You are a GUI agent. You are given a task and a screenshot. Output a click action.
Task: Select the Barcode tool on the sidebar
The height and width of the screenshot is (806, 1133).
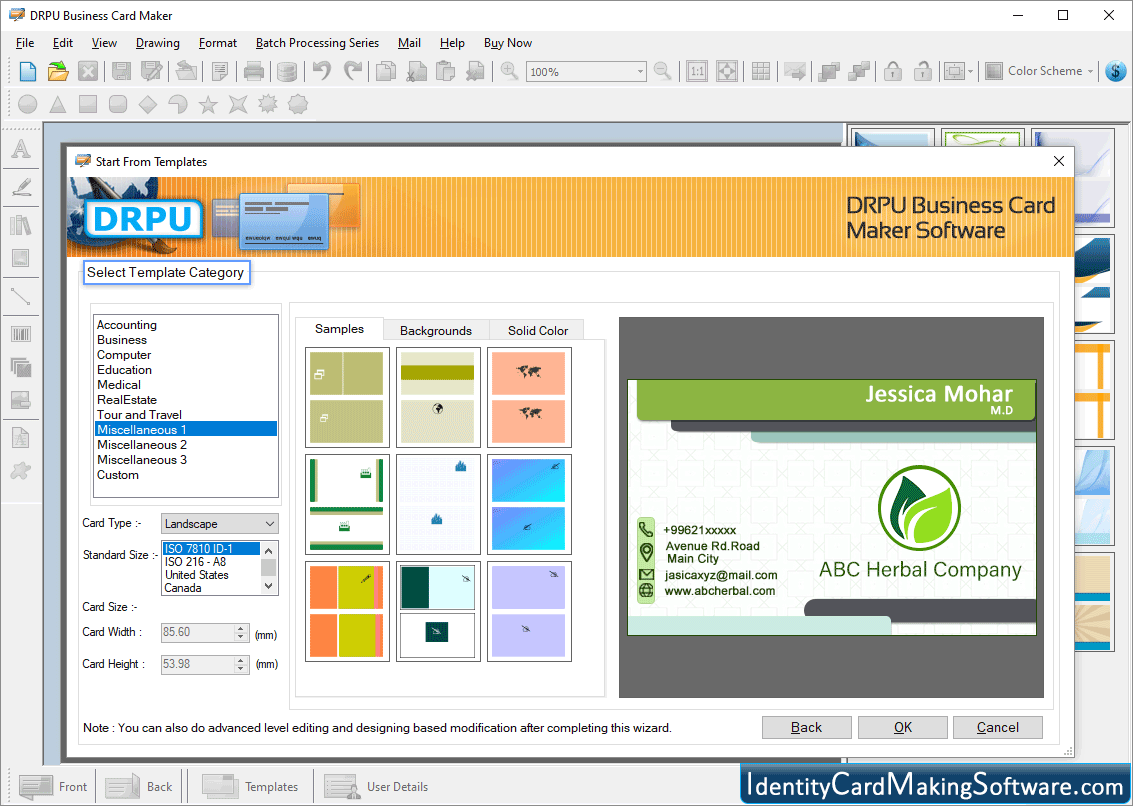click(21, 333)
